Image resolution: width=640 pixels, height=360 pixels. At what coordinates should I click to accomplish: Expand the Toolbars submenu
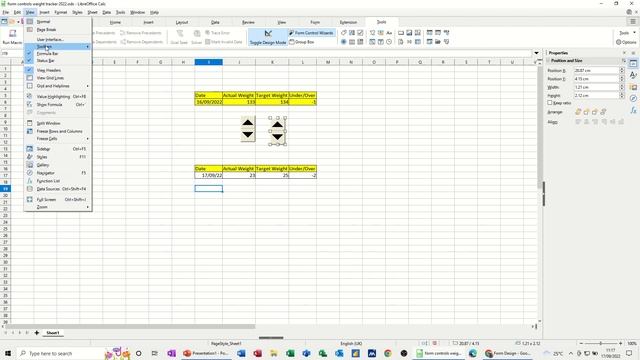pos(58,47)
